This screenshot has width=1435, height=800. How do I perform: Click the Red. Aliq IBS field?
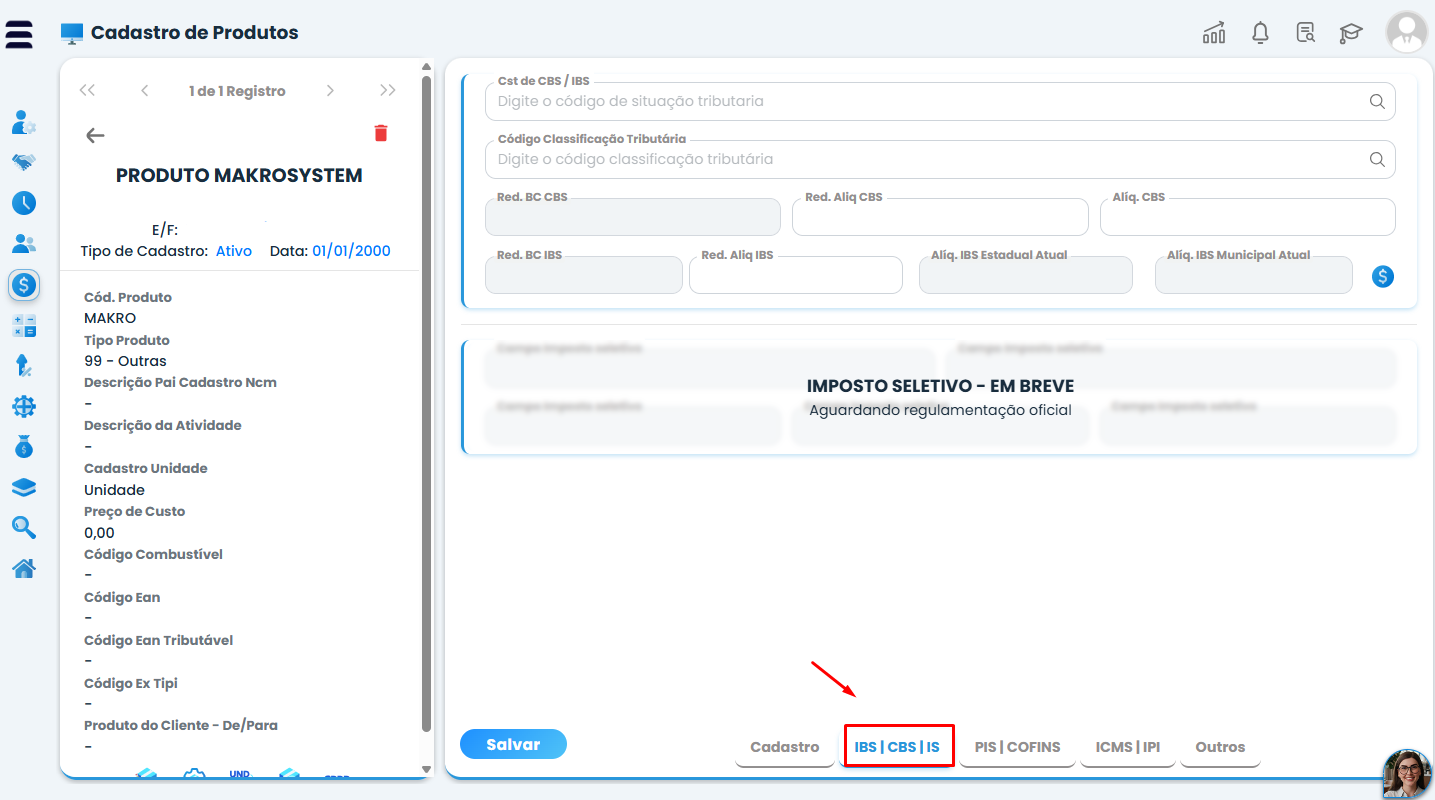coord(796,275)
